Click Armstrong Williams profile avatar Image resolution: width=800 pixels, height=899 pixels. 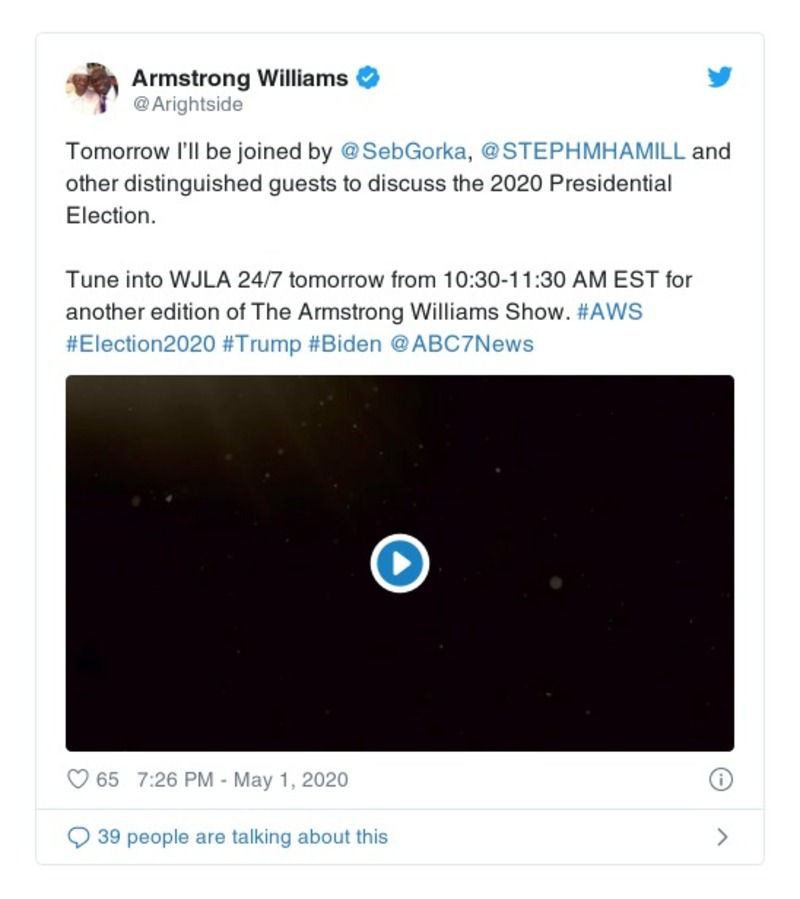92,89
